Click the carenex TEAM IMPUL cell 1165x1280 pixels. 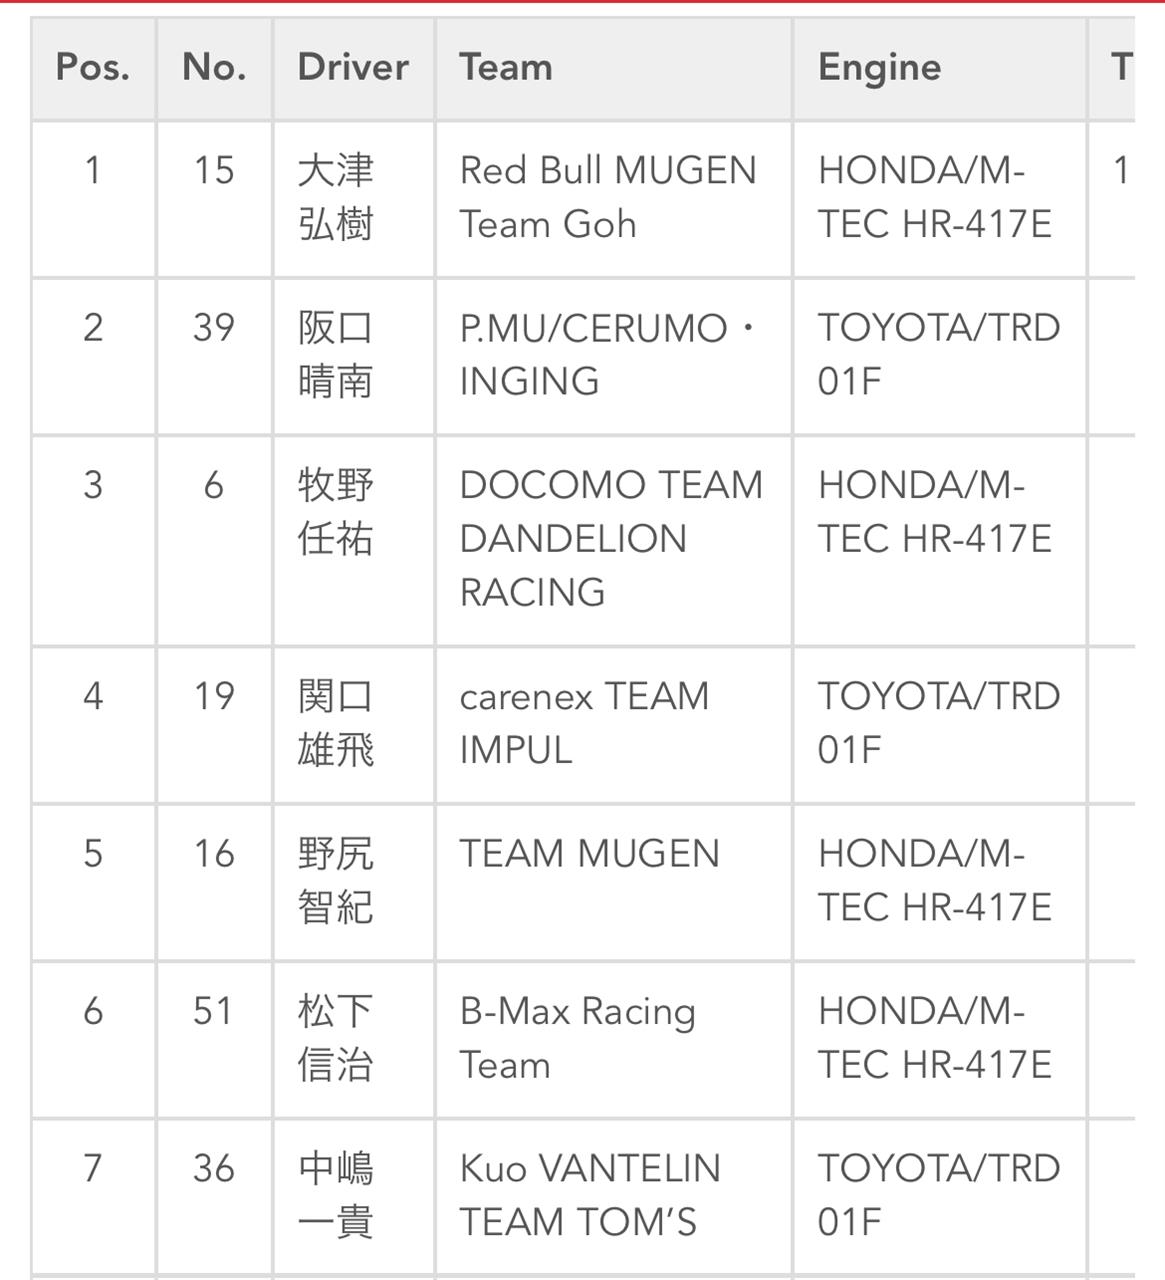[614, 724]
